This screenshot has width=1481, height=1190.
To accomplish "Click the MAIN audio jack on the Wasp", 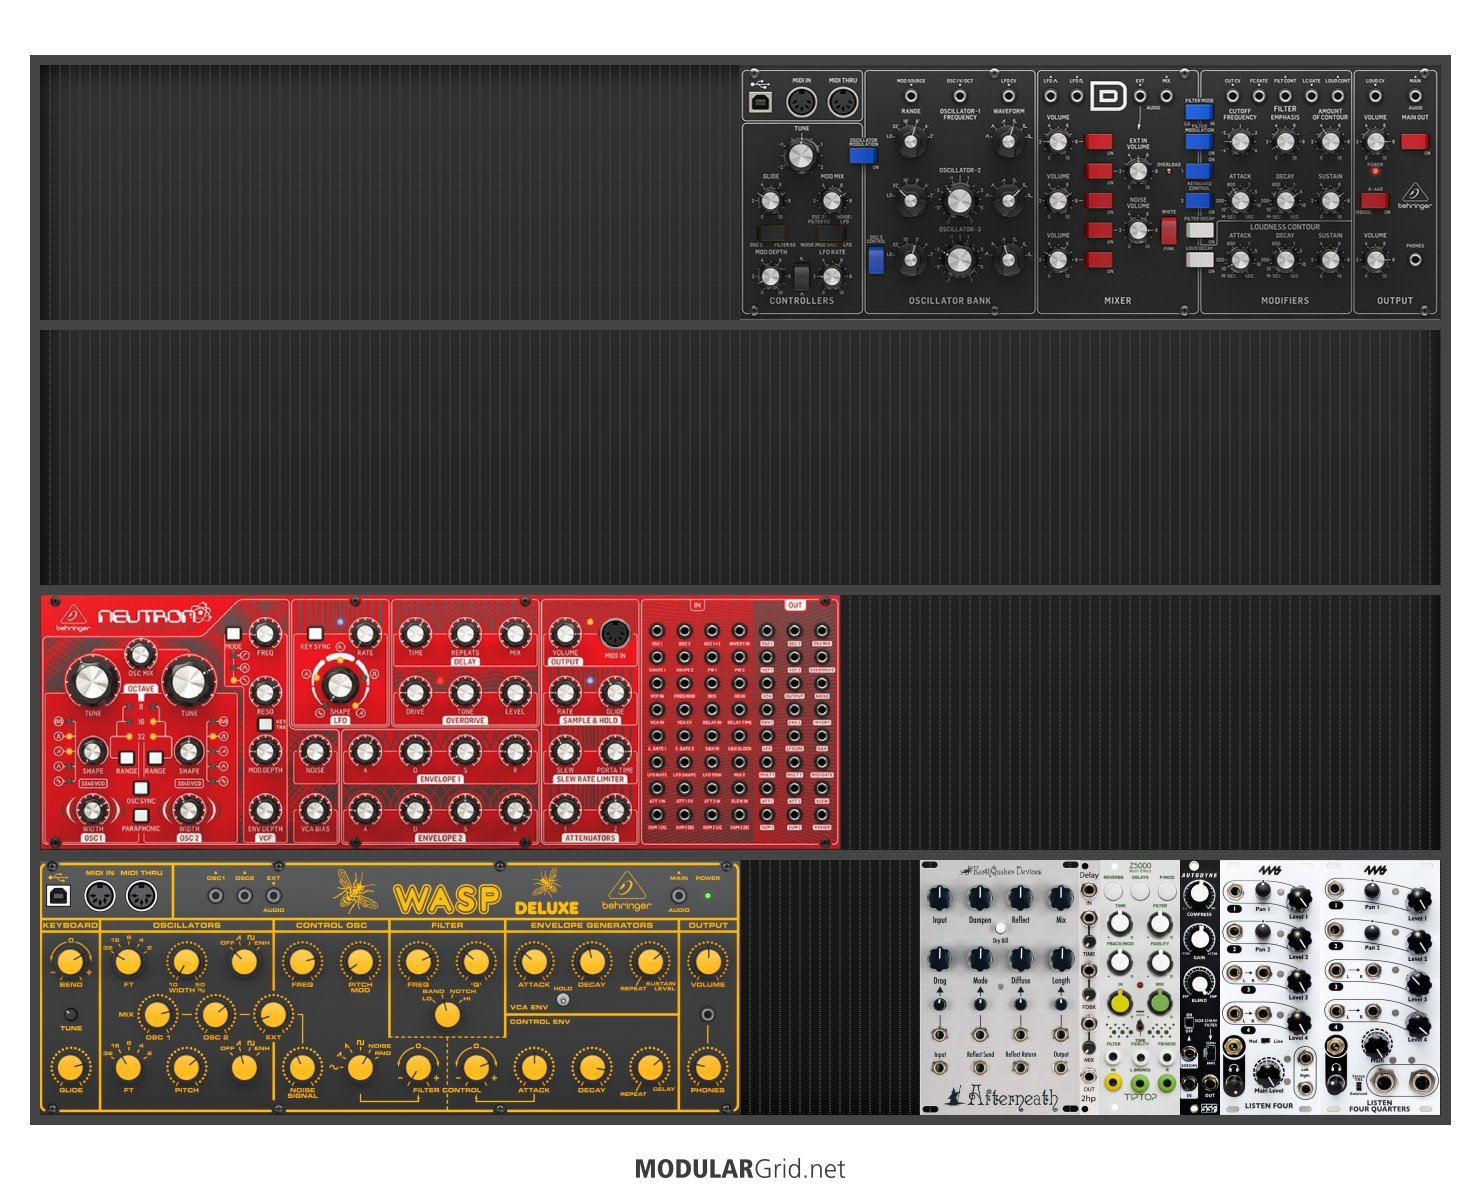I will [x=679, y=896].
